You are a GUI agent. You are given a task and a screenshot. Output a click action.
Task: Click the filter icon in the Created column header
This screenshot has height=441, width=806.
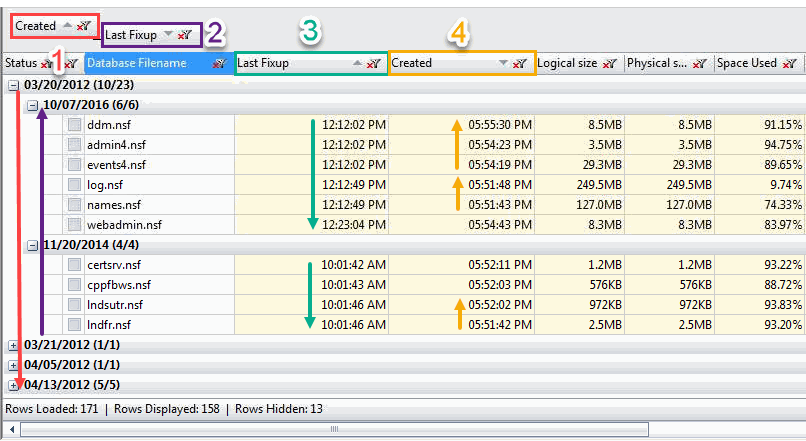point(519,64)
